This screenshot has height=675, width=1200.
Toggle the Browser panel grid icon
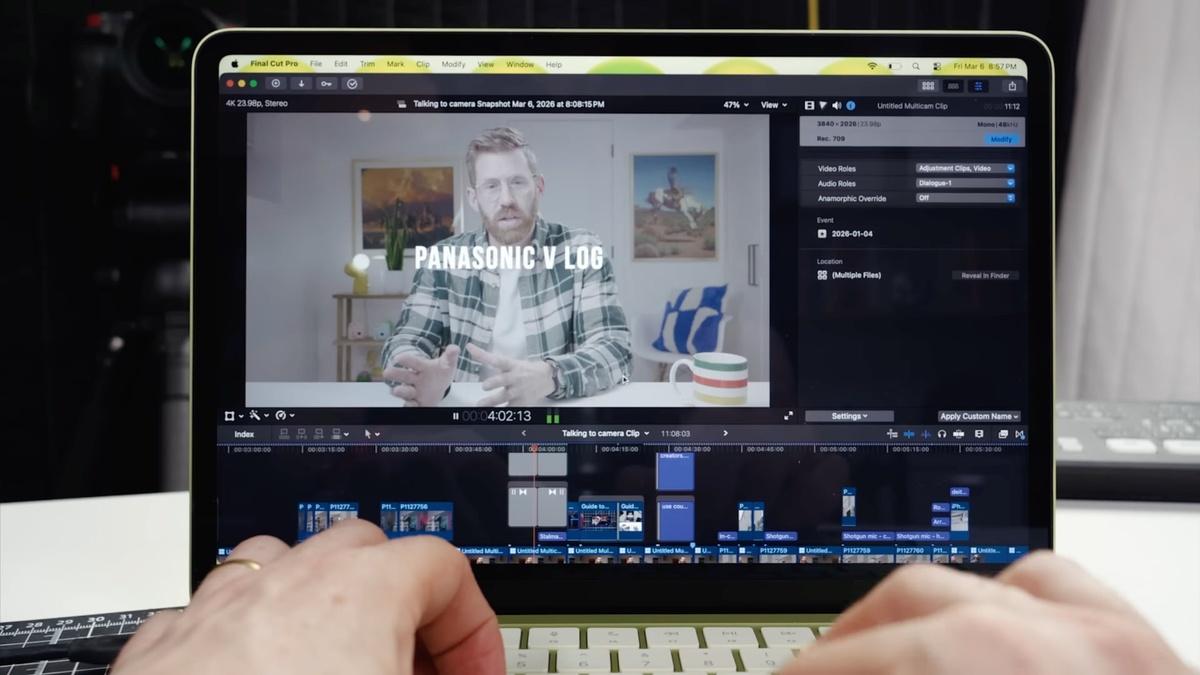(928, 86)
